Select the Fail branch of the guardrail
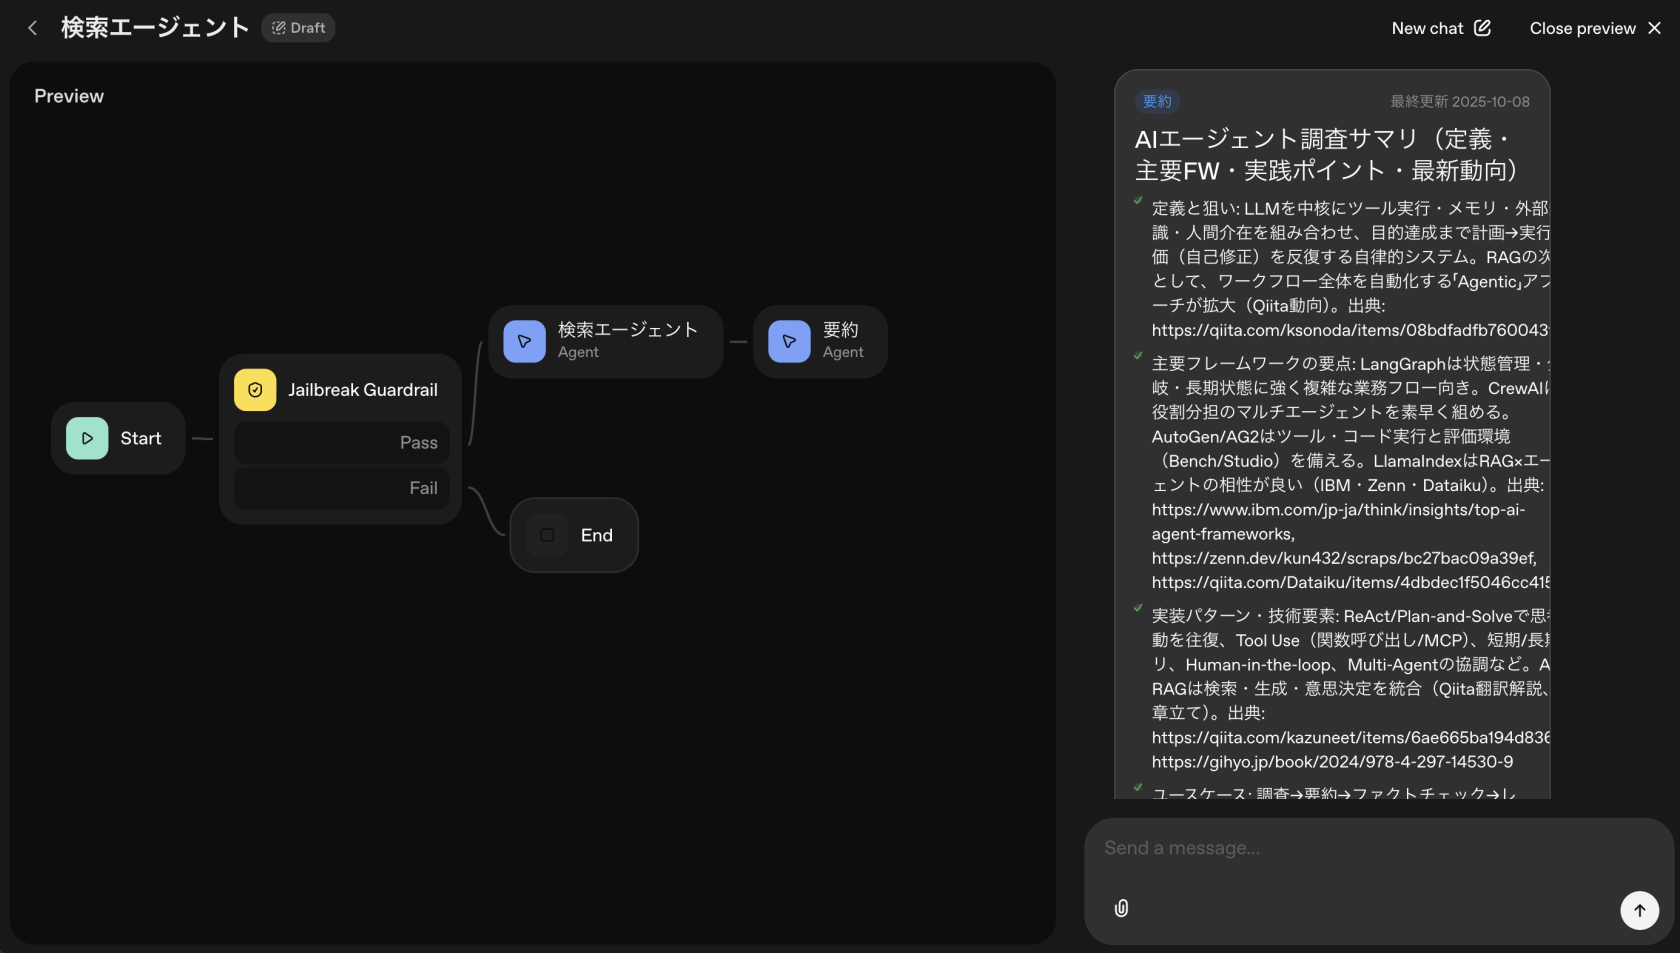 (341, 488)
